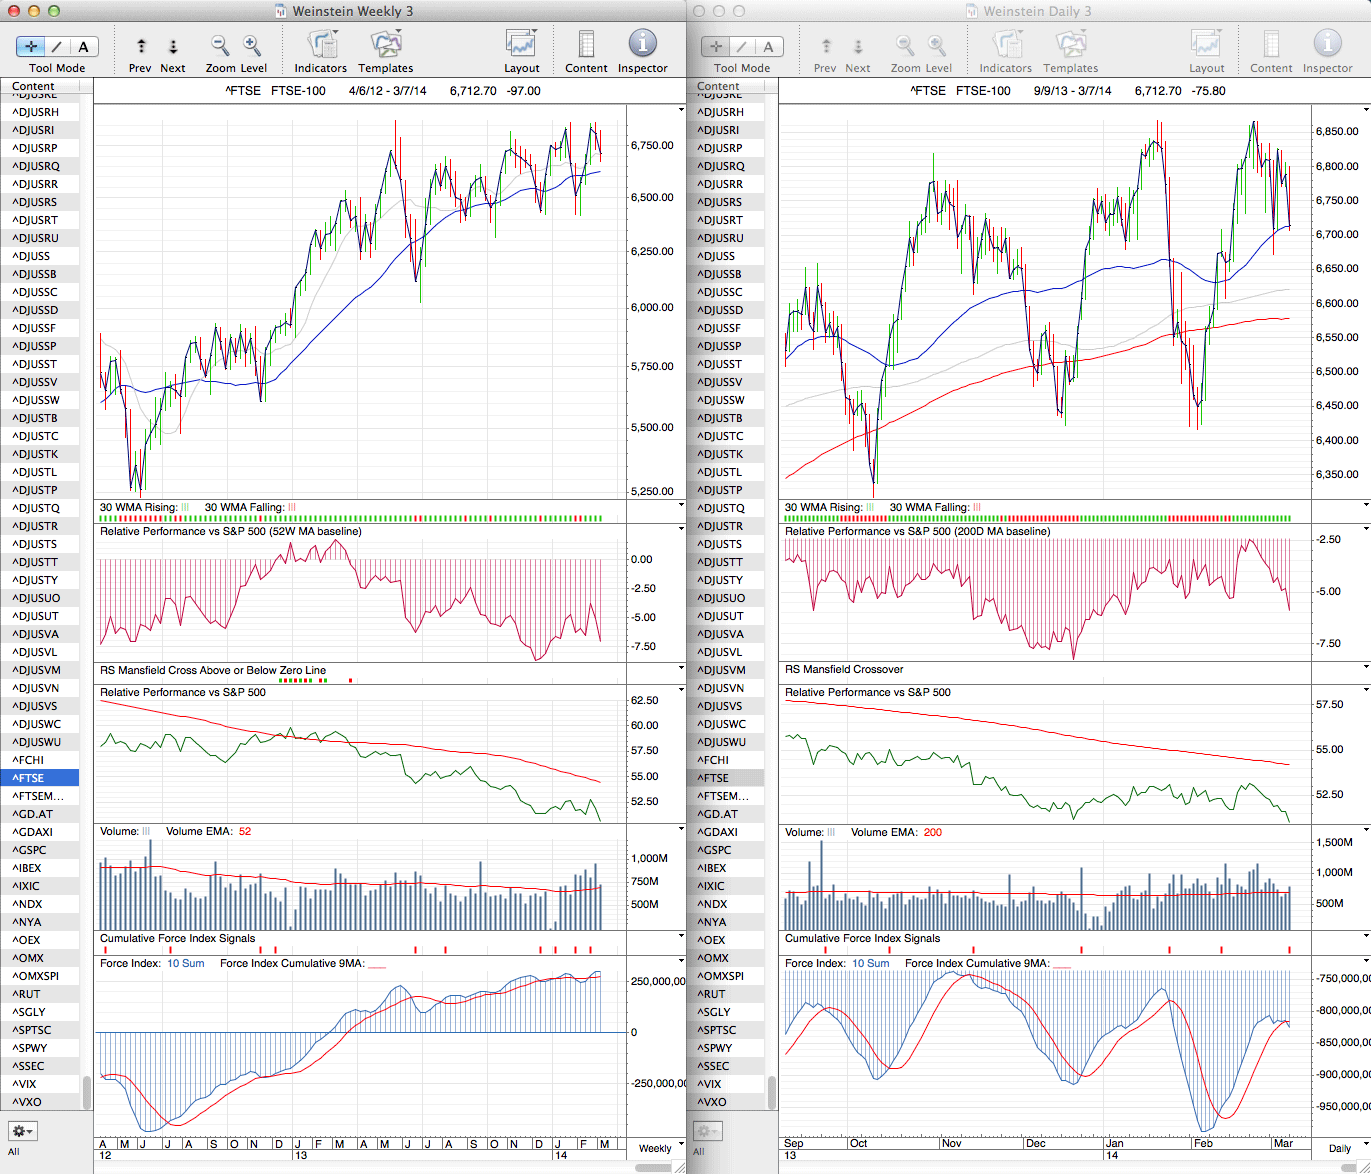Open Indicators in Weekly window toolbar
1371x1174 pixels.
320,46
